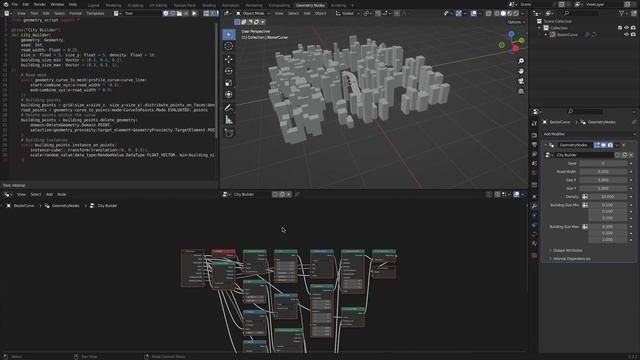The image size is (640, 360).
Task: Open node editor Node menu
Action: pyautogui.click(x=62, y=195)
